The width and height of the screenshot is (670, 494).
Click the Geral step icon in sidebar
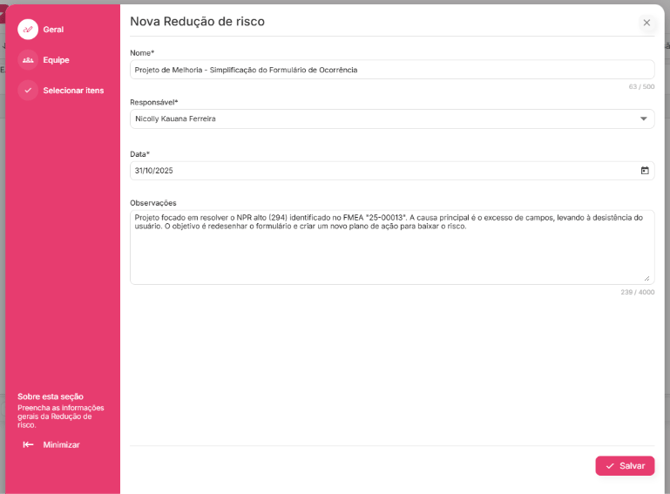pyautogui.click(x=28, y=29)
